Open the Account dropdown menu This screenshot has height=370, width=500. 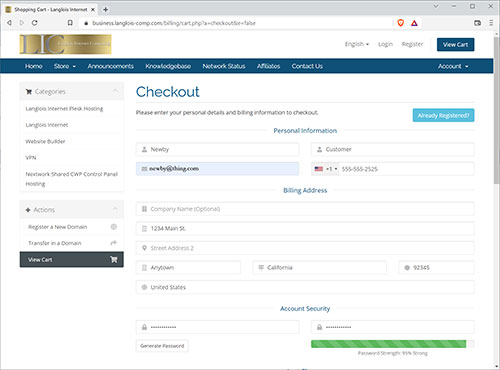pos(453,66)
